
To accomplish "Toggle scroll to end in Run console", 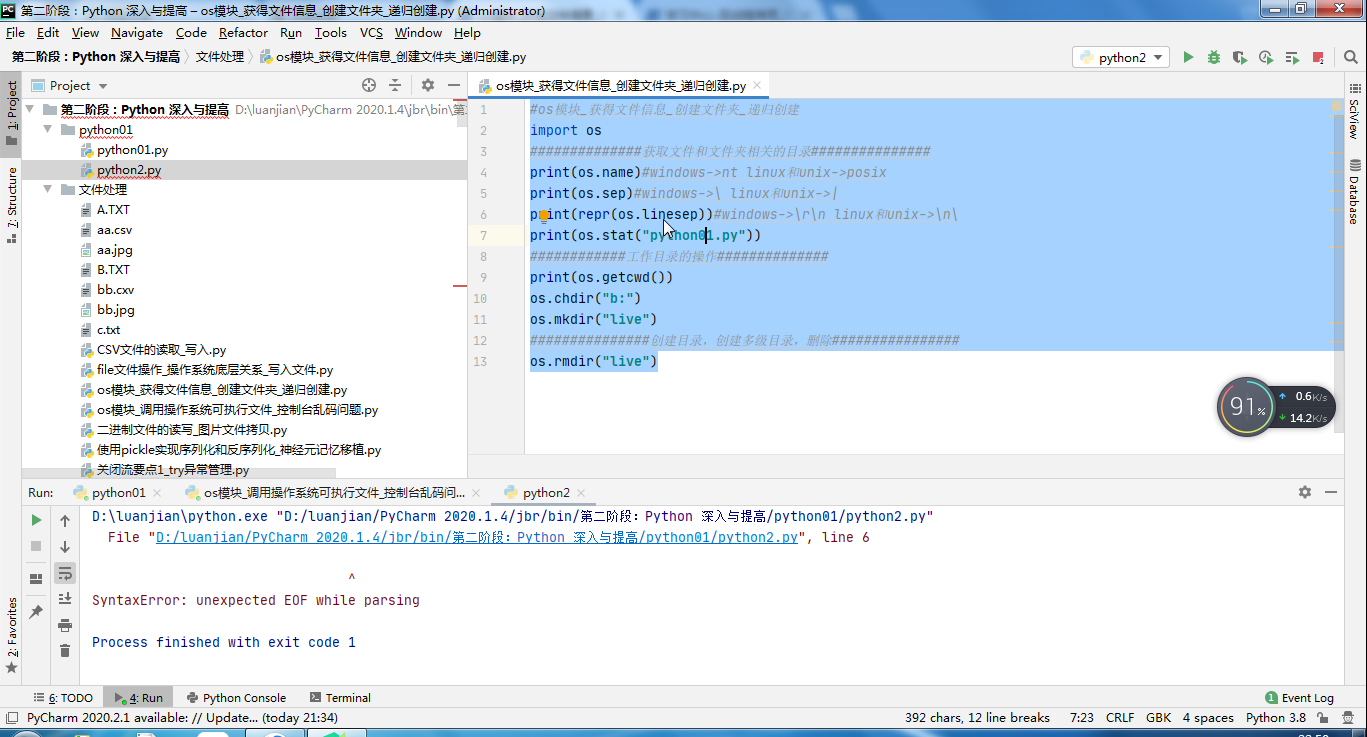I will tap(65, 599).
